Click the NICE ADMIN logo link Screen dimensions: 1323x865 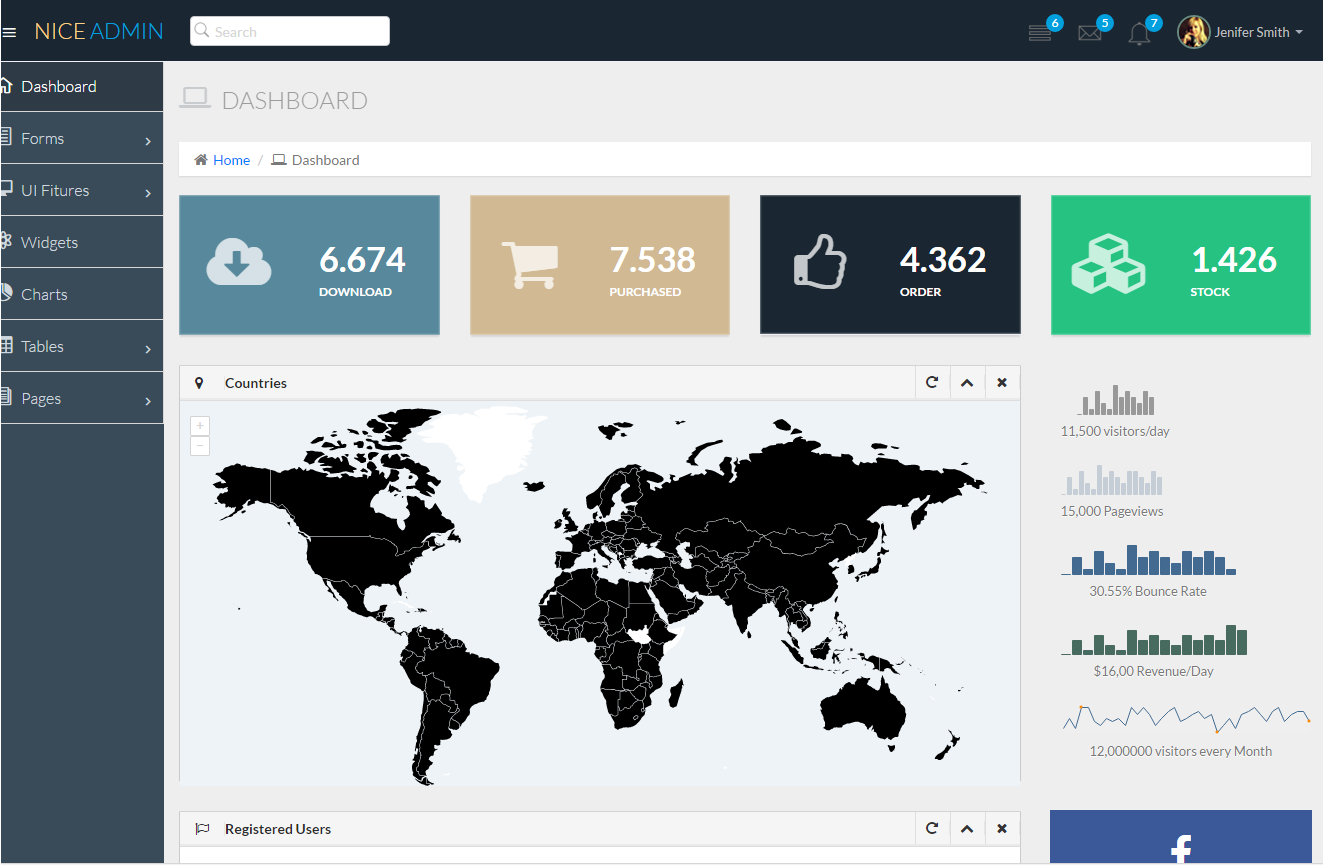tap(99, 31)
